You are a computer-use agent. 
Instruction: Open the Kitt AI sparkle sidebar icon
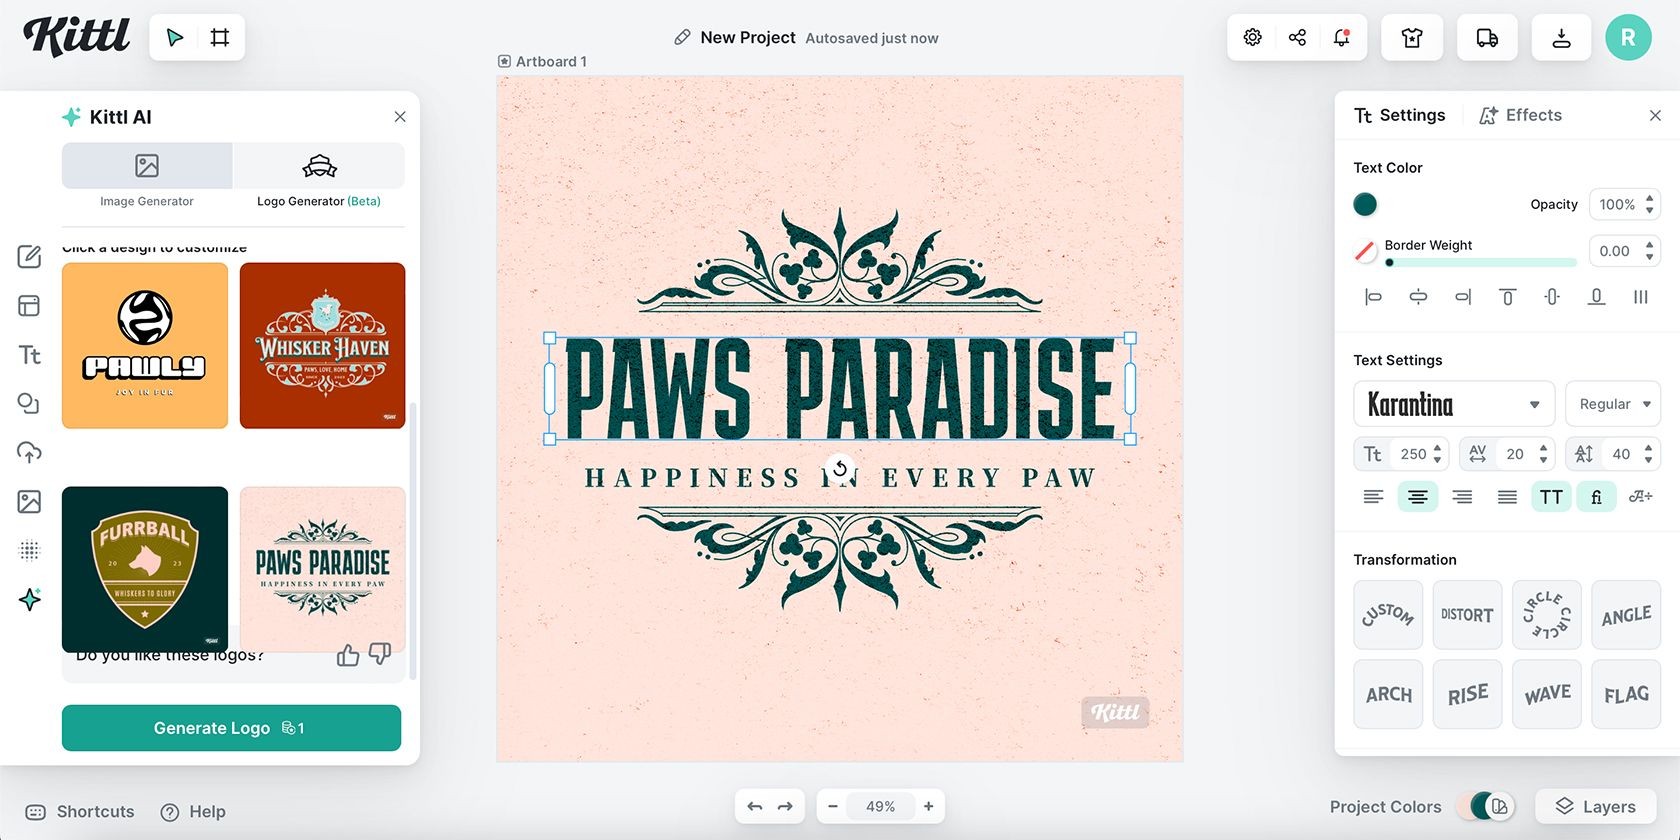(x=29, y=599)
